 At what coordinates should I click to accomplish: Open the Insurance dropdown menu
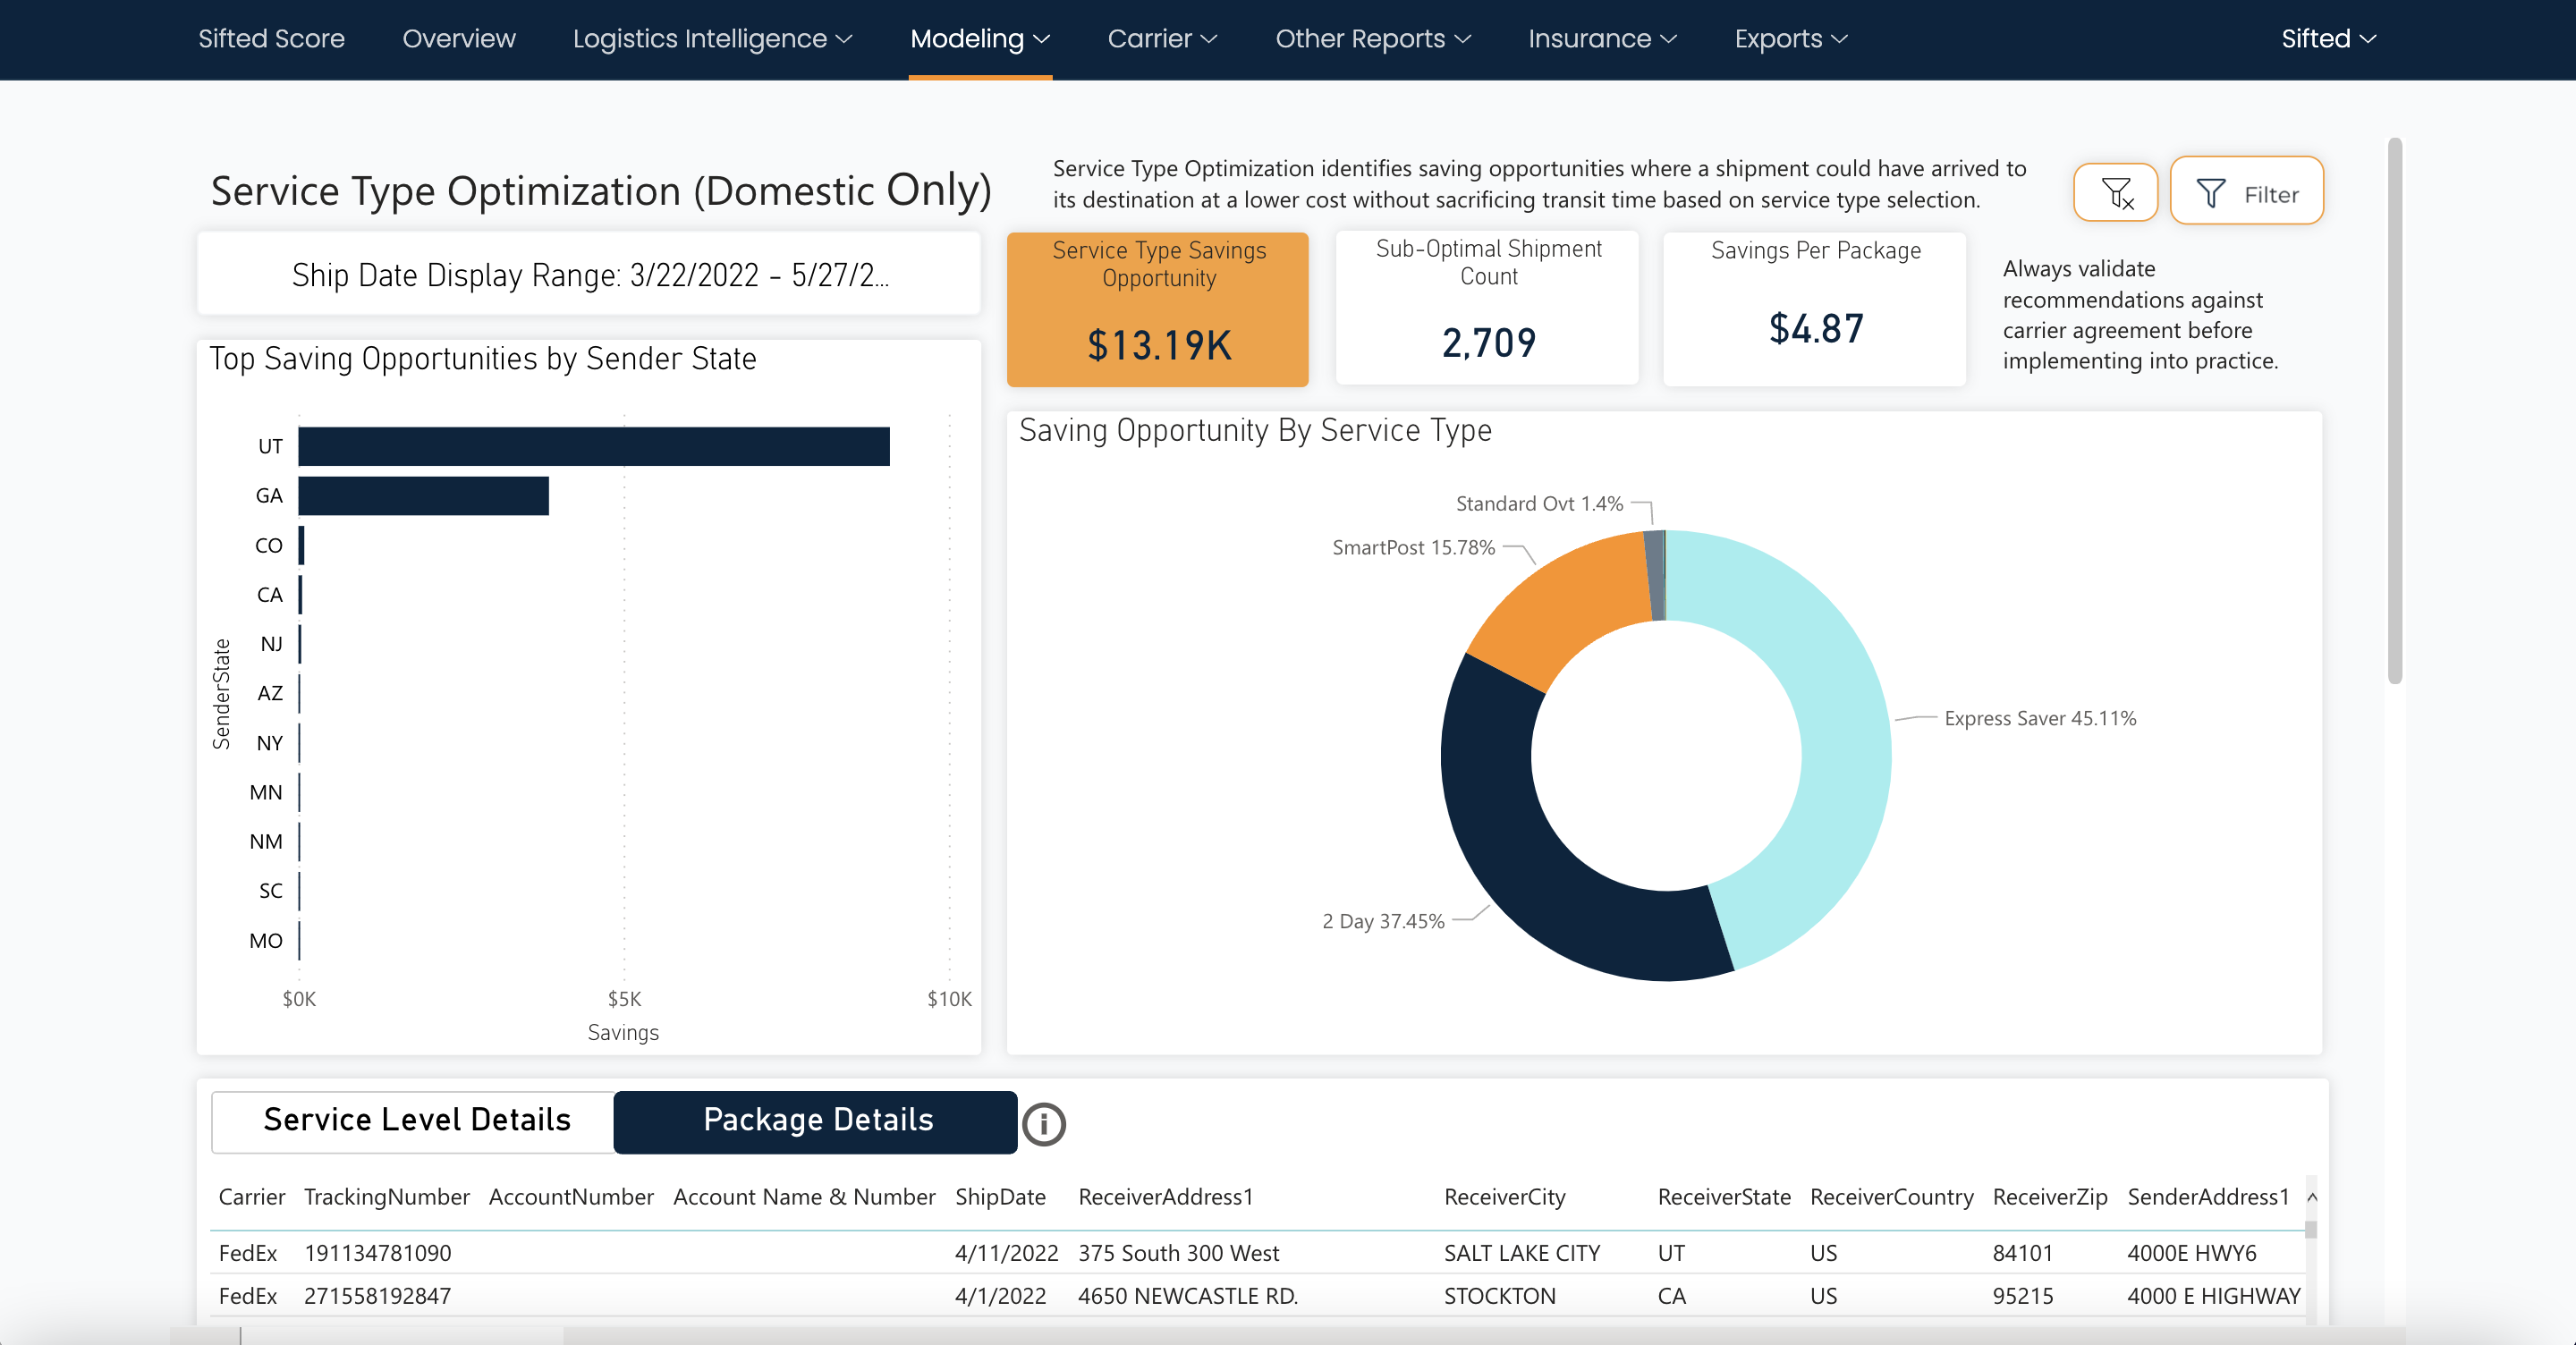(x=1600, y=39)
